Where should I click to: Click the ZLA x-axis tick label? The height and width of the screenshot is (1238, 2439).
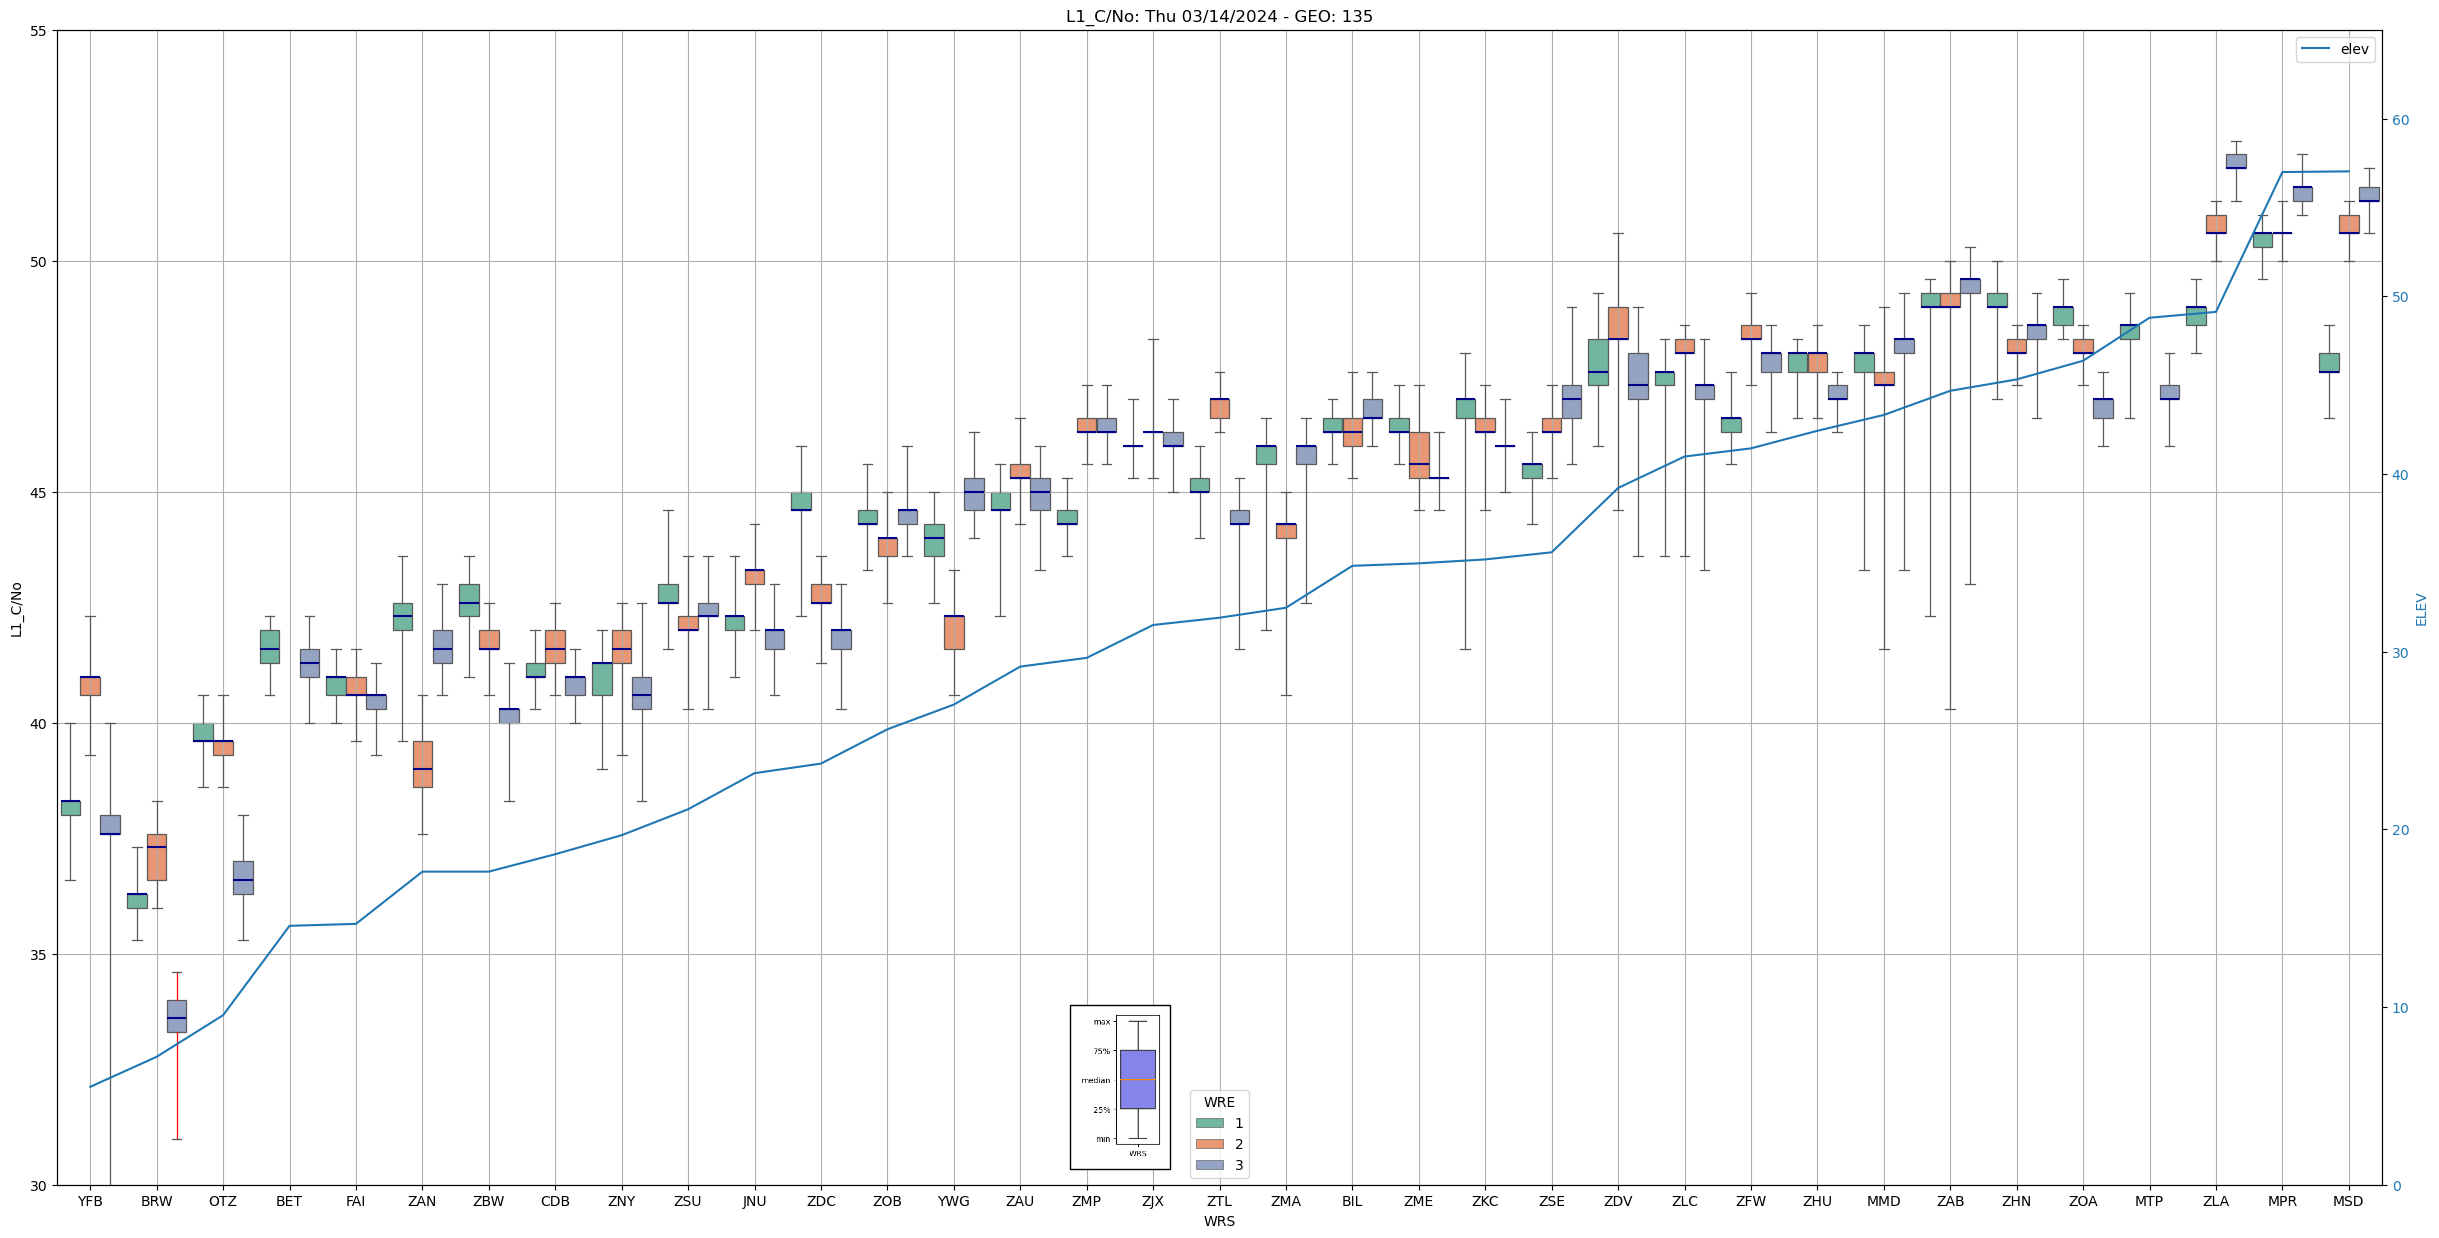pos(2215,1201)
